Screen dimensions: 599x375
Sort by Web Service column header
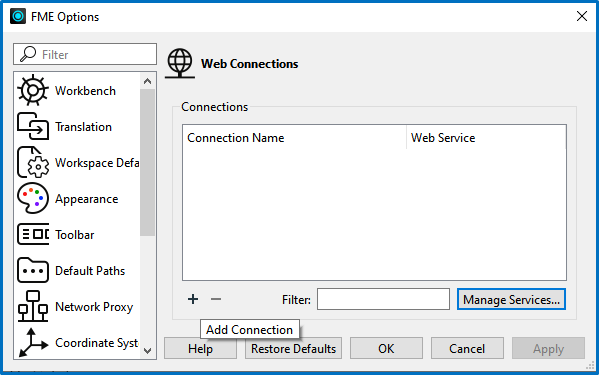pyautogui.click(x=486, y=137)
